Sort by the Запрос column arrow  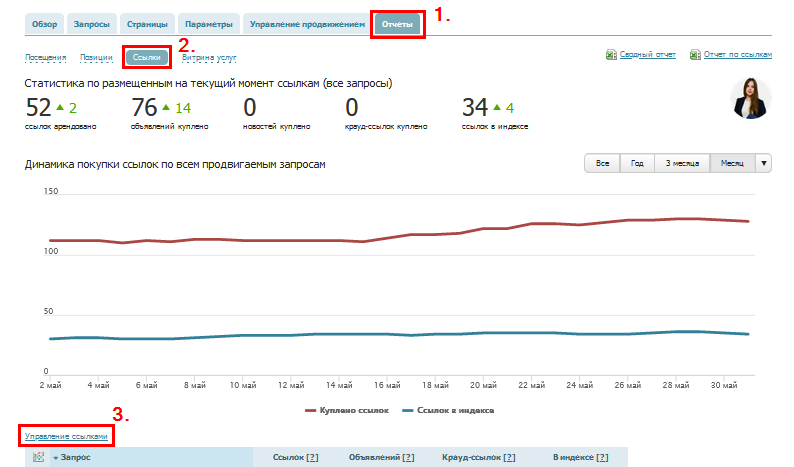[x=55, y=457]
